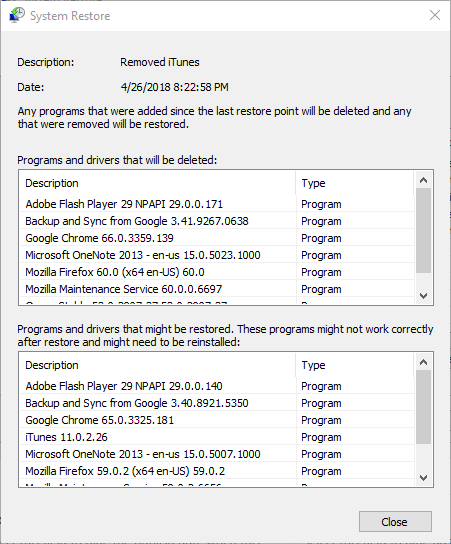Select Backup and Sync 3.40.8921.5350 row
451x544 pixels.
217,403
